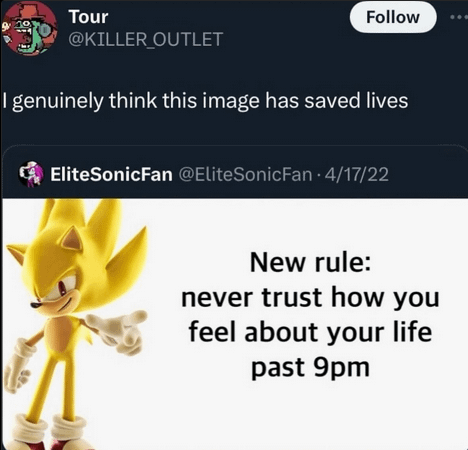The image size is (468, 450).
Task: Click the 'never trust how you' line
Action: [310, 297]
